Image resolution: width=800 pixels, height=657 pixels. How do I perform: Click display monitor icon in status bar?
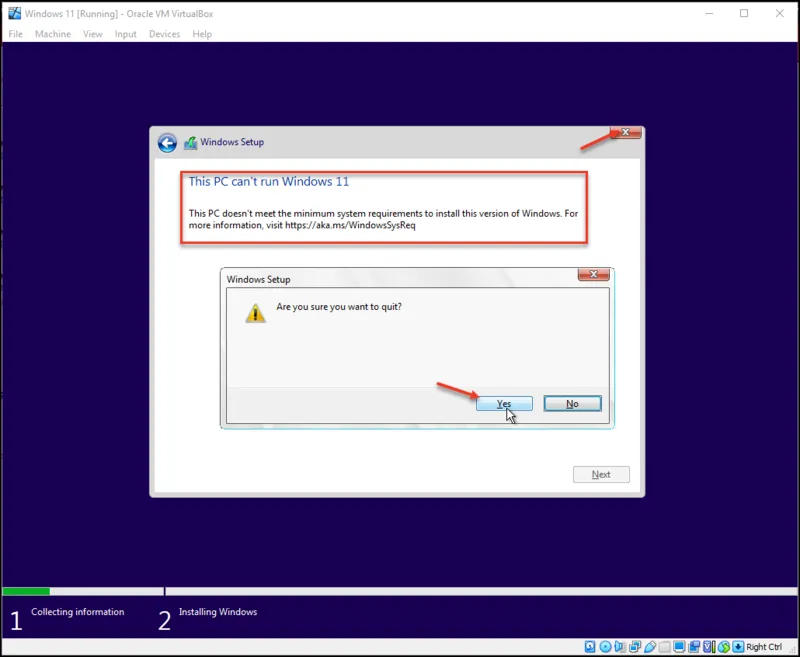point(679,647)
